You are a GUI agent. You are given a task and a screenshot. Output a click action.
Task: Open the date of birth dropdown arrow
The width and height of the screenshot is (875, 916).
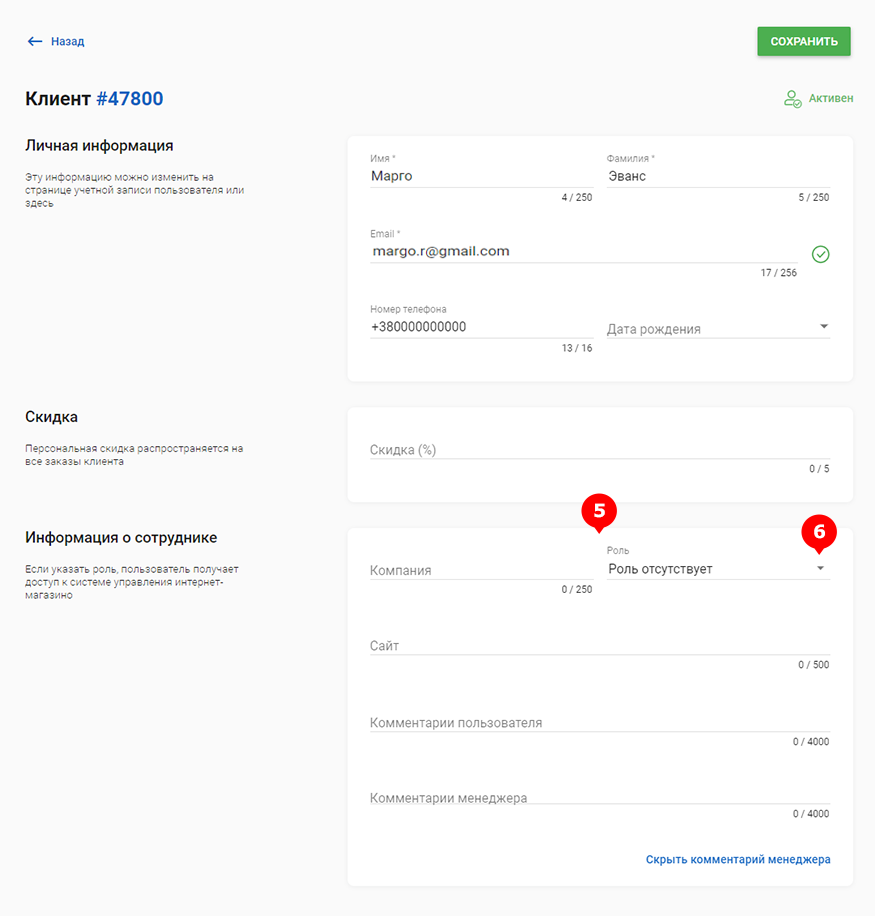tap(824, 327)
